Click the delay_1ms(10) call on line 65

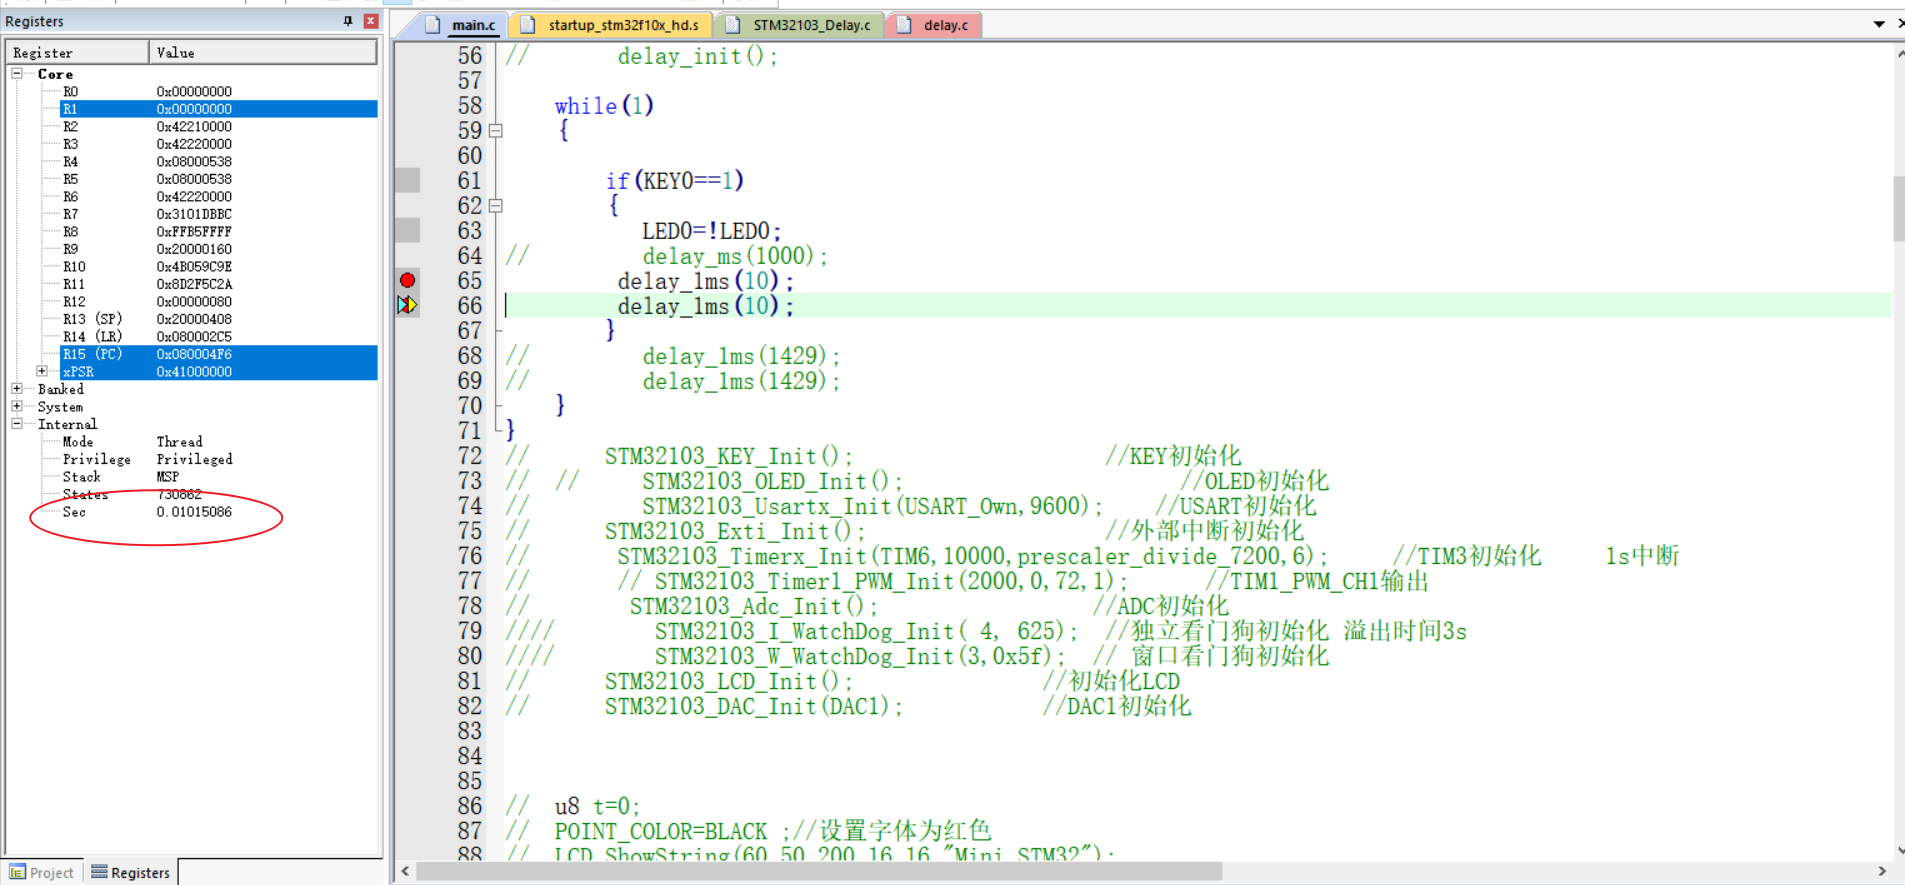click(x=705, y=281)
